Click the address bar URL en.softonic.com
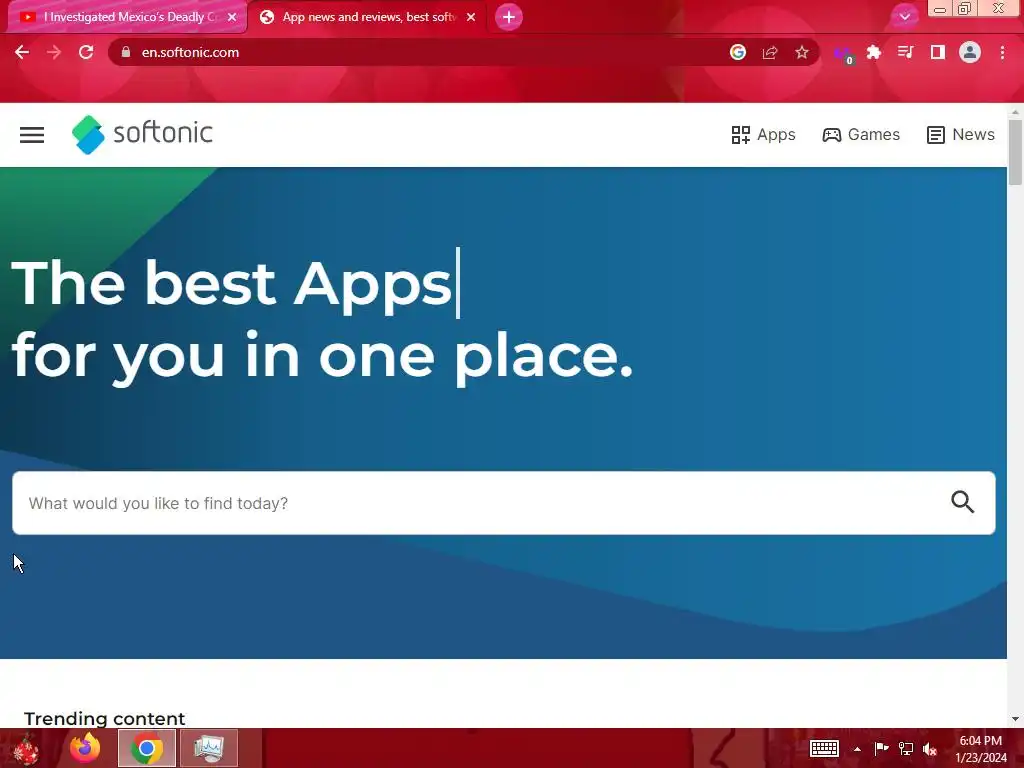Image resolution: width=1024 pixels, height=768 pixels. point(190,52)
